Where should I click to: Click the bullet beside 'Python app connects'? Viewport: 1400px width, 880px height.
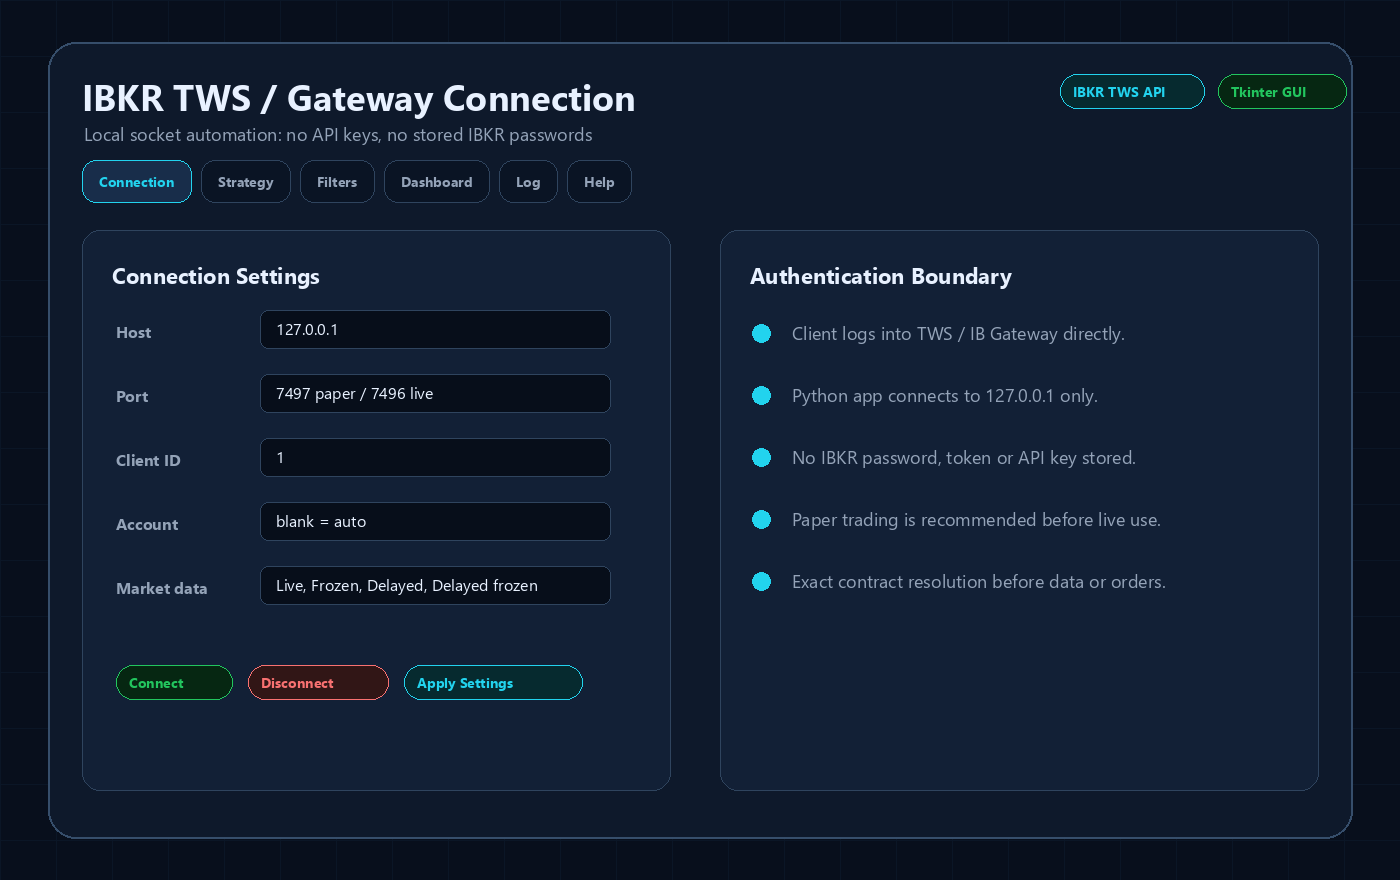pos(762,396)
